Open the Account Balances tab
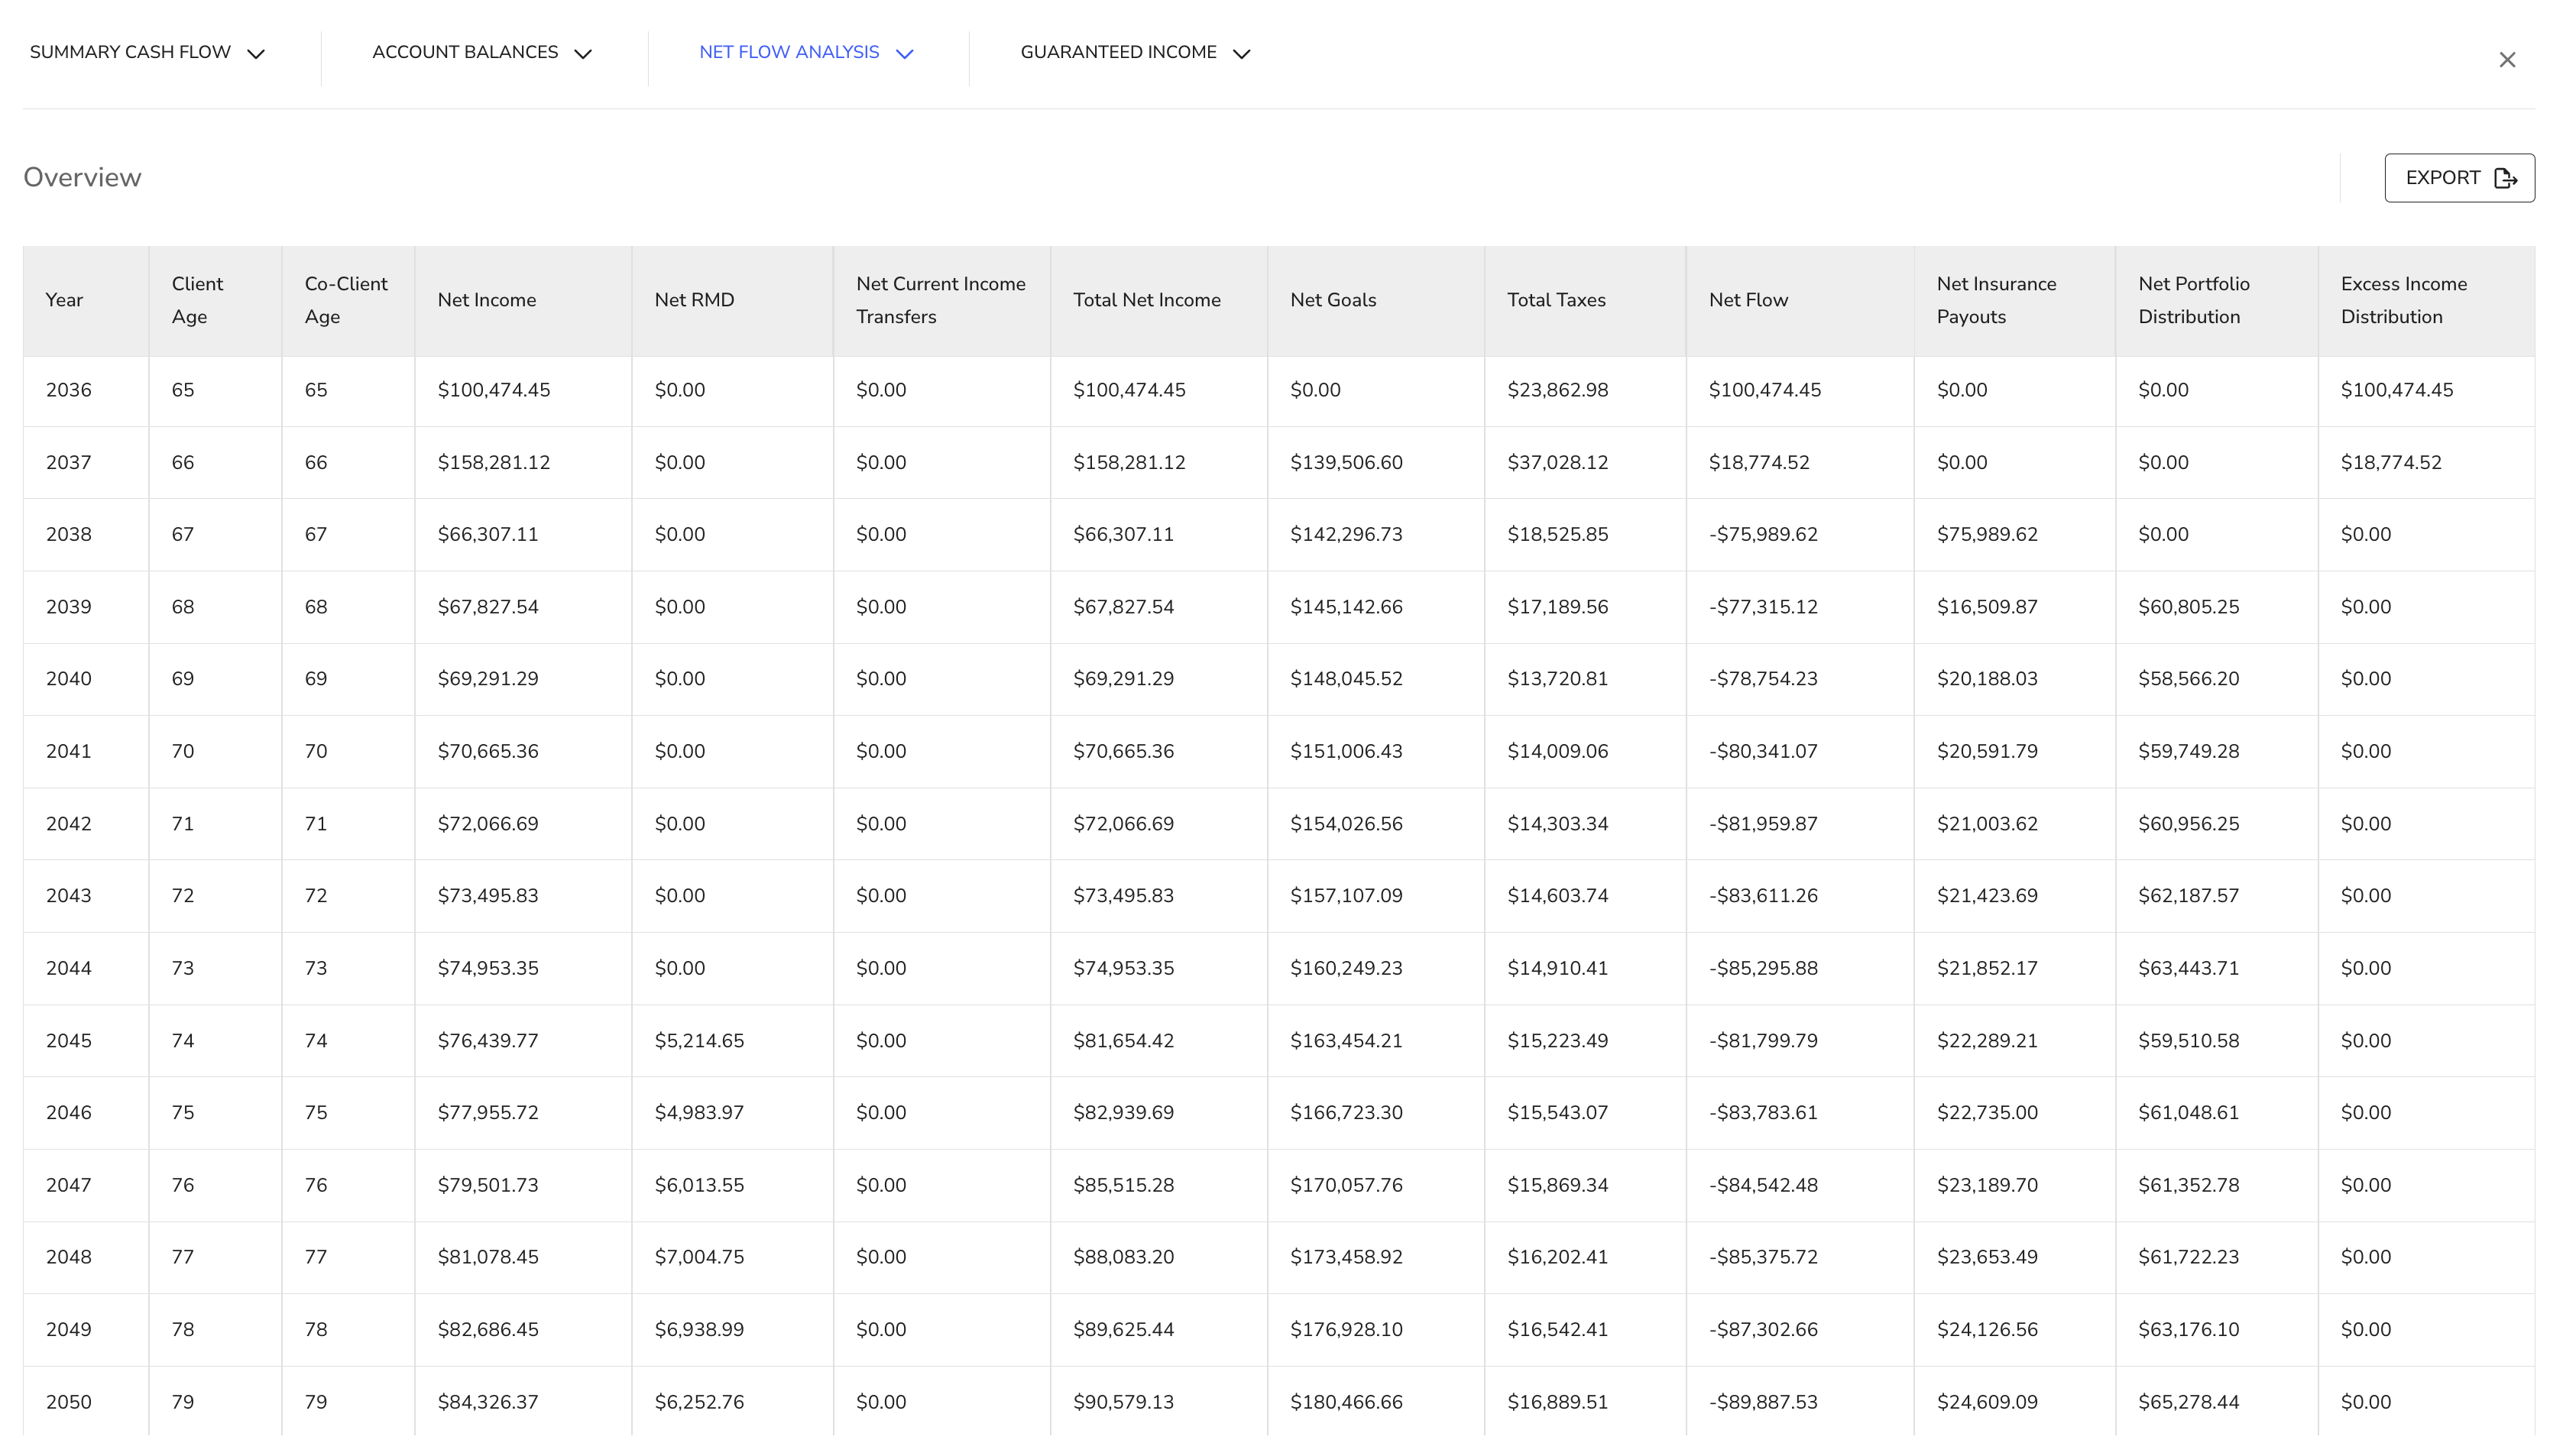 coord(465,52)
